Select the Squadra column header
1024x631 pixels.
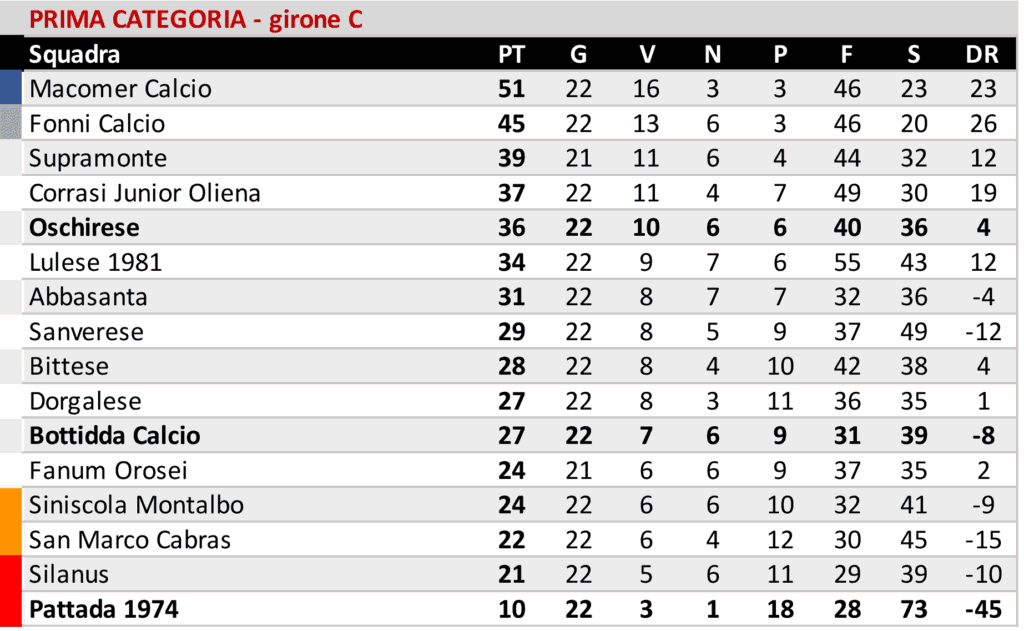coord(75,54)
